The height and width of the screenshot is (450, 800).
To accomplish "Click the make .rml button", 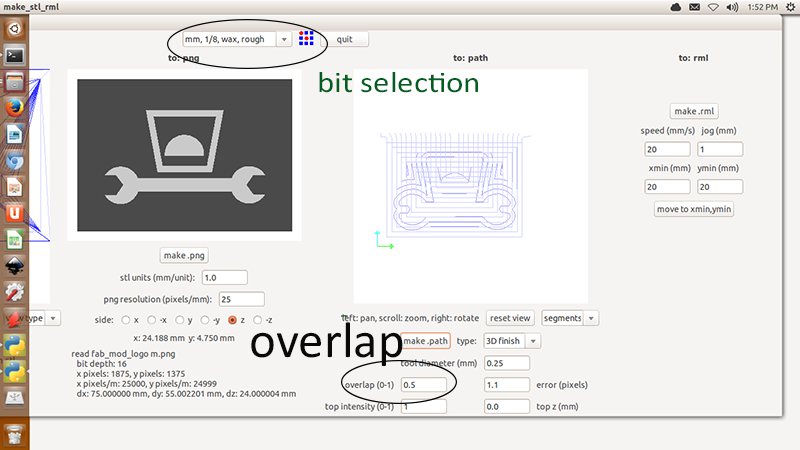I will tap(694, 111).
